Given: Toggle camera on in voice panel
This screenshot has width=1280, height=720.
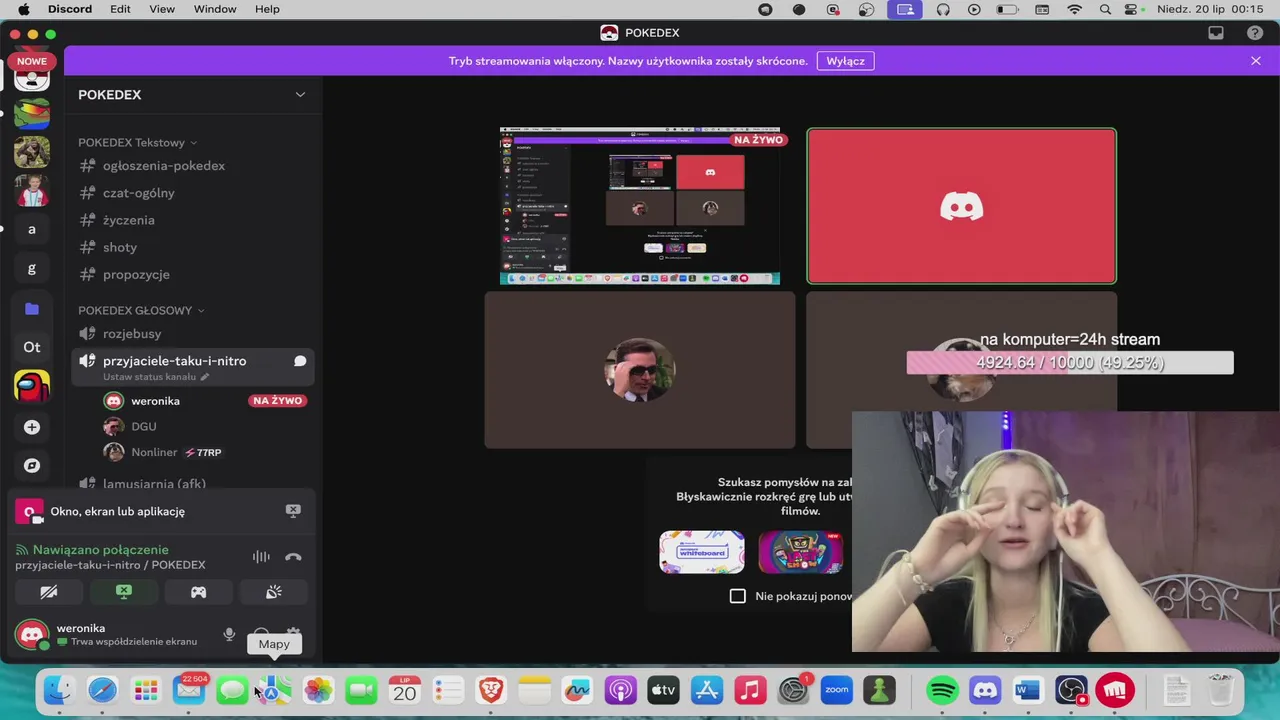Looking at the screenshot, I should [48, 592].
